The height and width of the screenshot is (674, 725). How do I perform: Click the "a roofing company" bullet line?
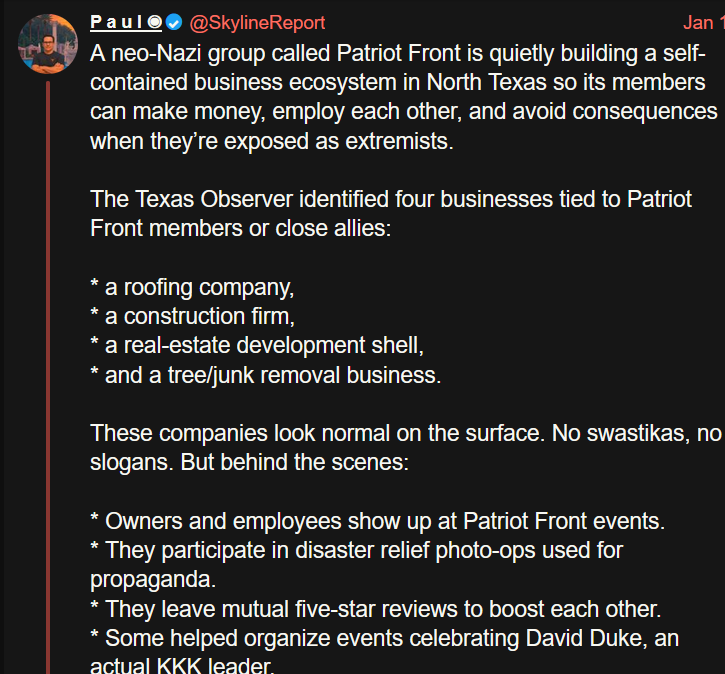pos(192,288)
